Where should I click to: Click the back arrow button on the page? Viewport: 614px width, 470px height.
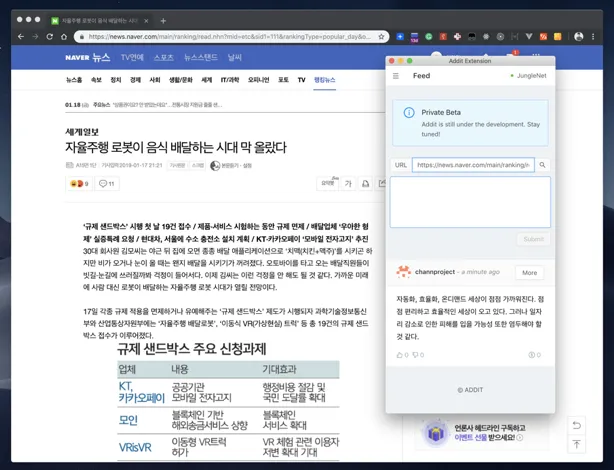click(x=576, y=425)
